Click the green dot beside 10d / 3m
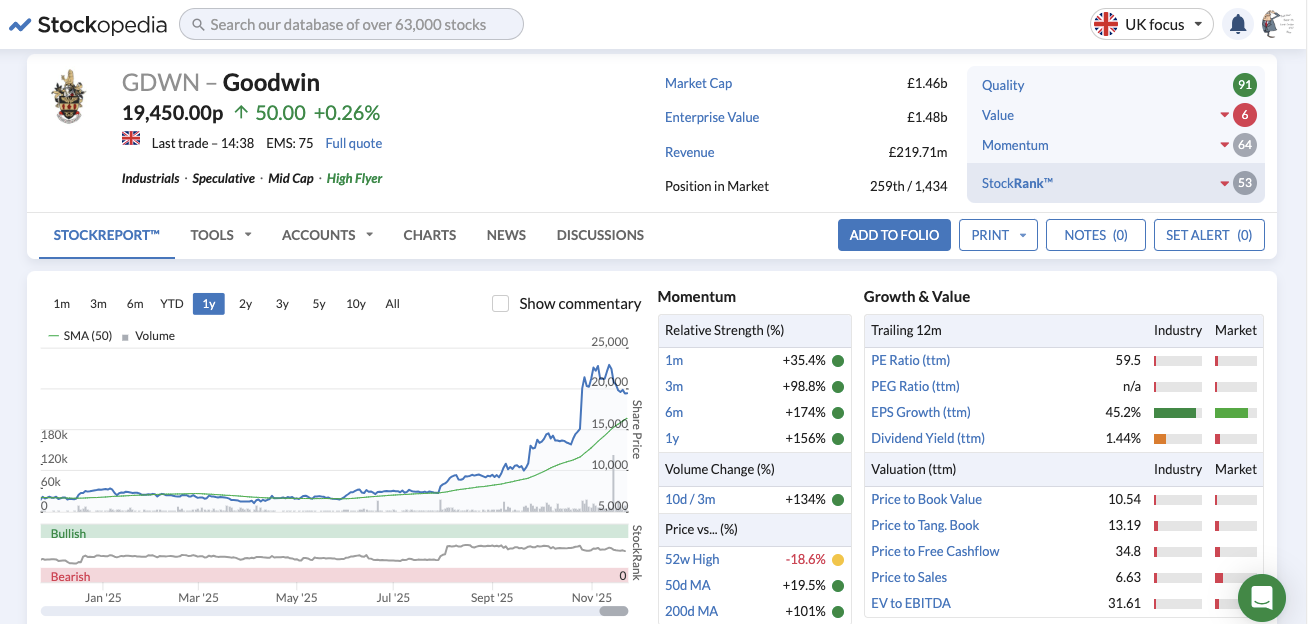 (838, 499)
